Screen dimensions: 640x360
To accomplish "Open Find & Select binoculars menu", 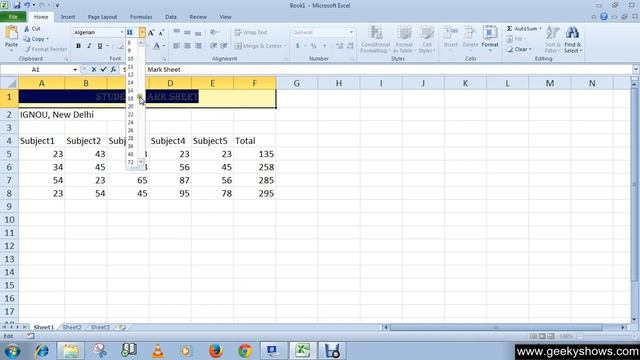I will coord(573,39).
